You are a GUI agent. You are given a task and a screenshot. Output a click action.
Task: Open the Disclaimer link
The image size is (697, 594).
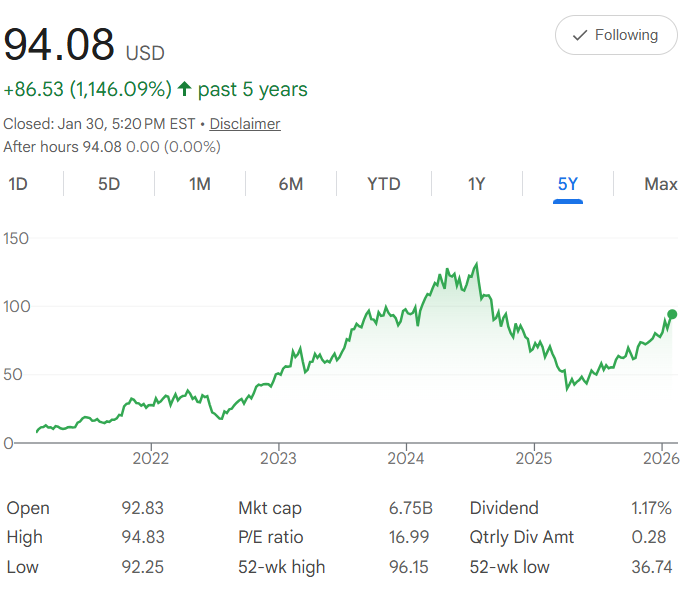click(x=245, y=124)
